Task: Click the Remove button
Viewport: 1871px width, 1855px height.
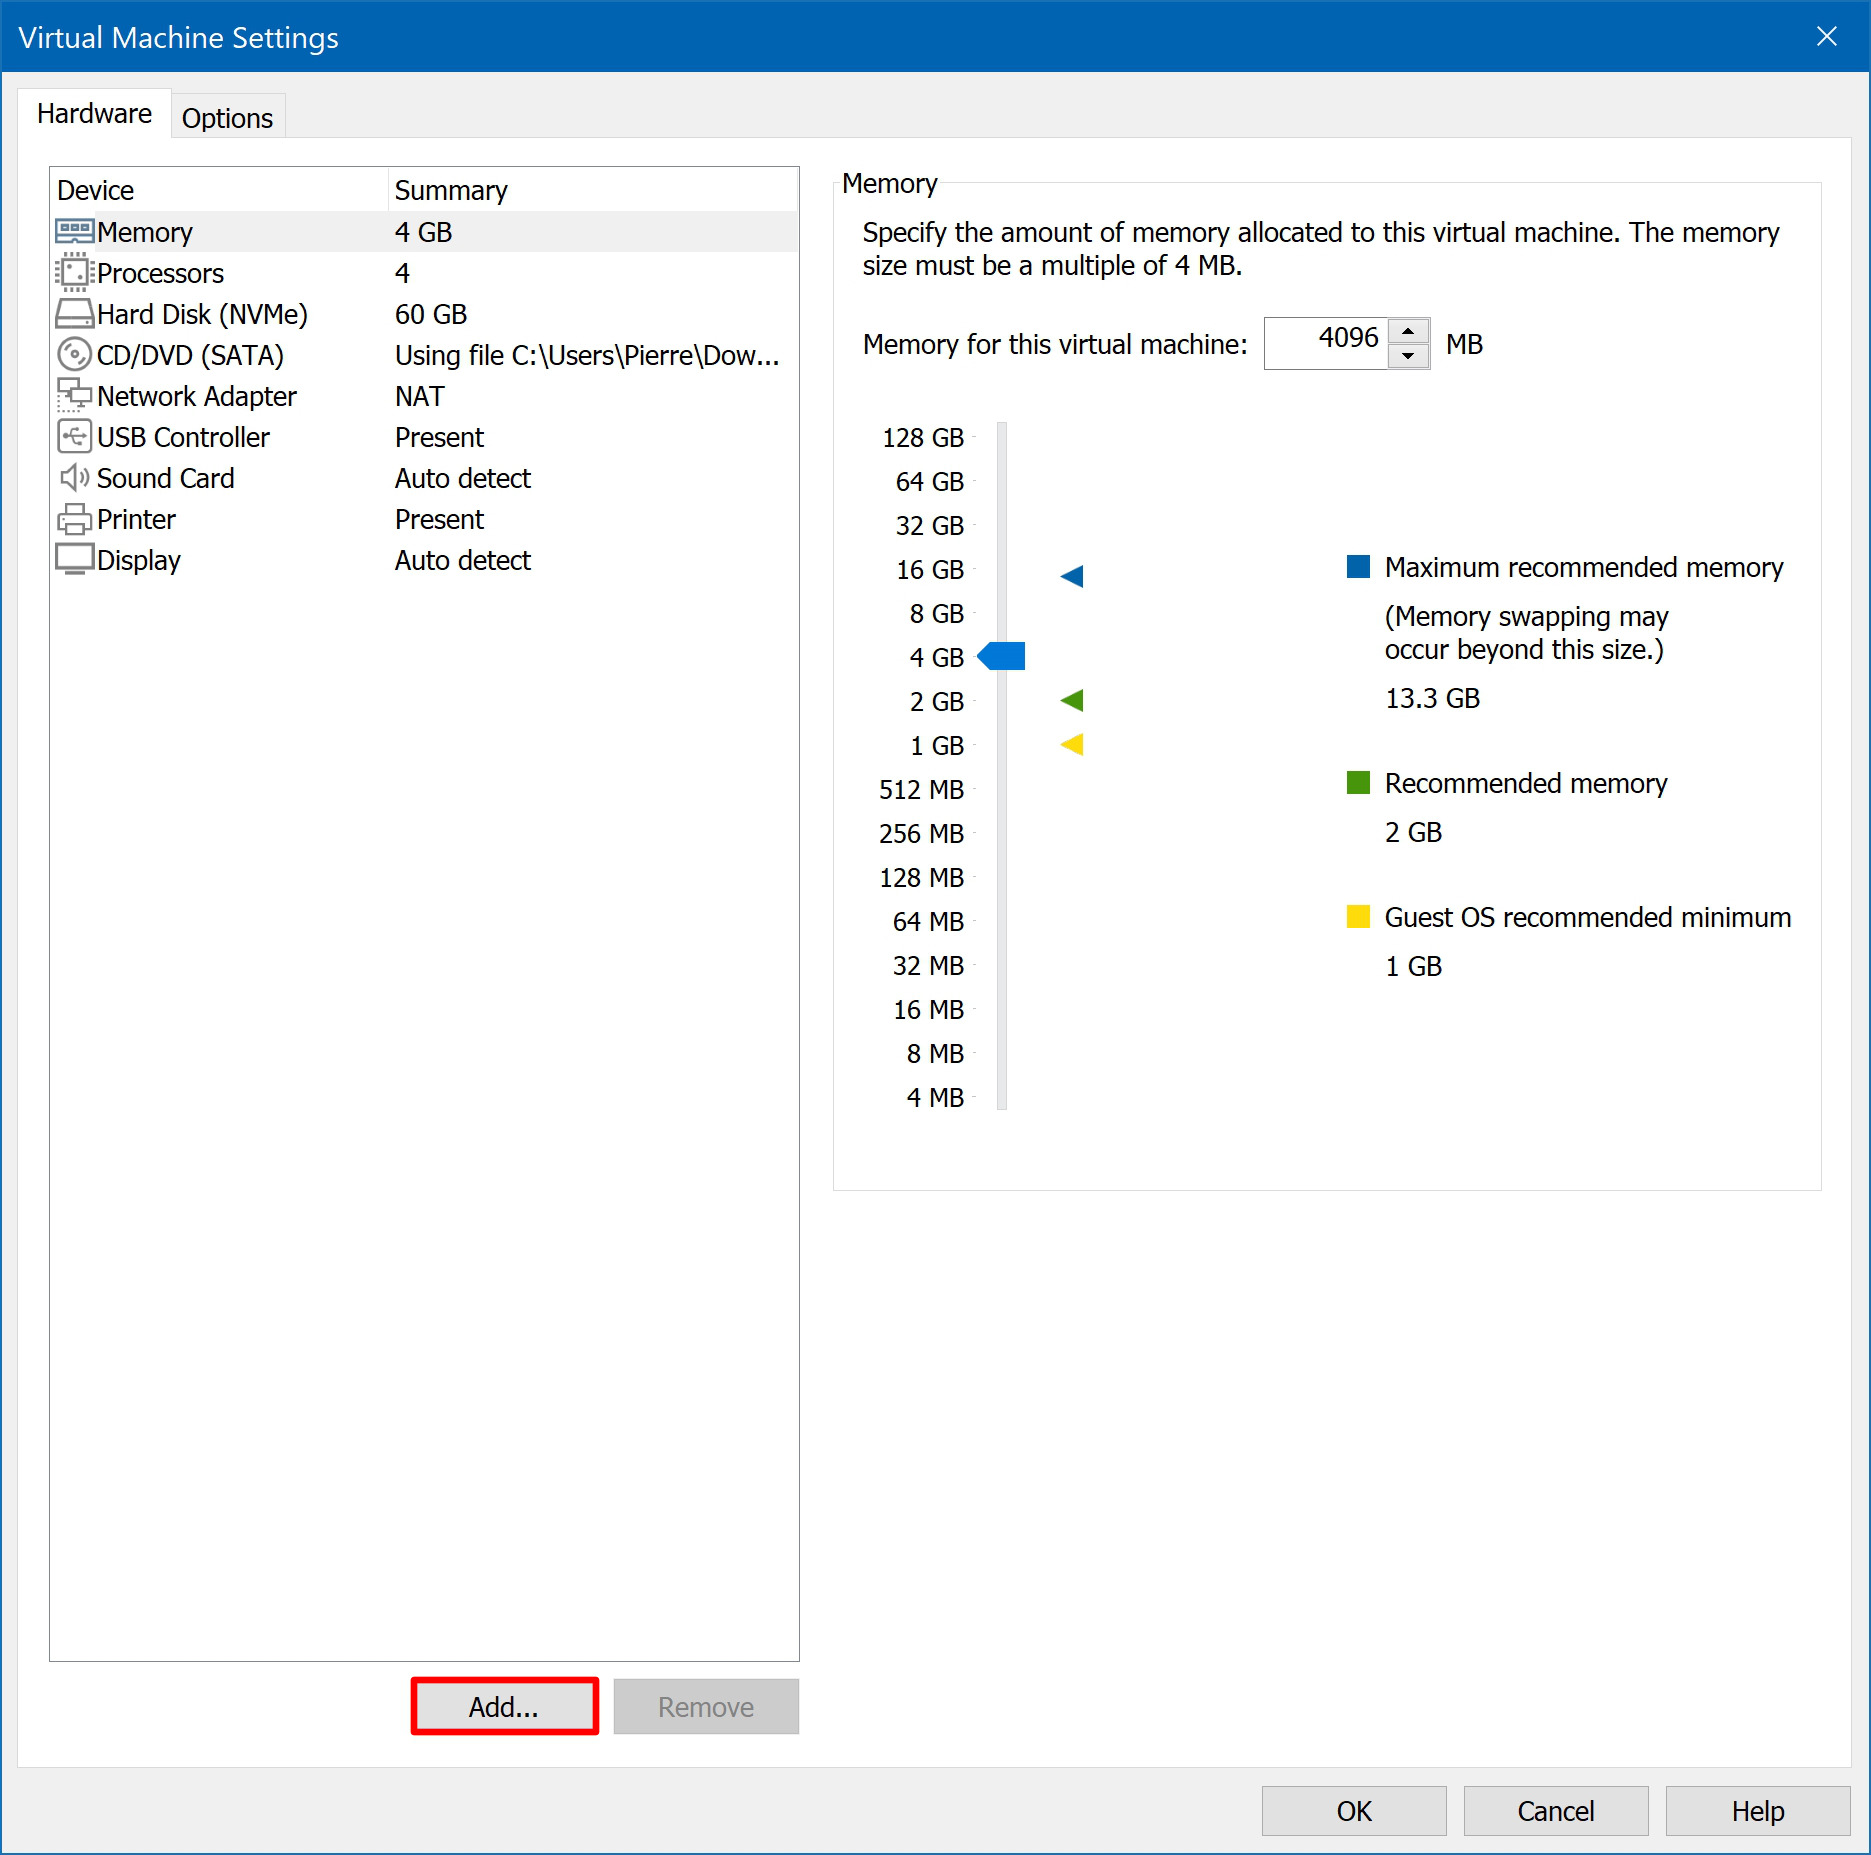Action: [706, 1706]
